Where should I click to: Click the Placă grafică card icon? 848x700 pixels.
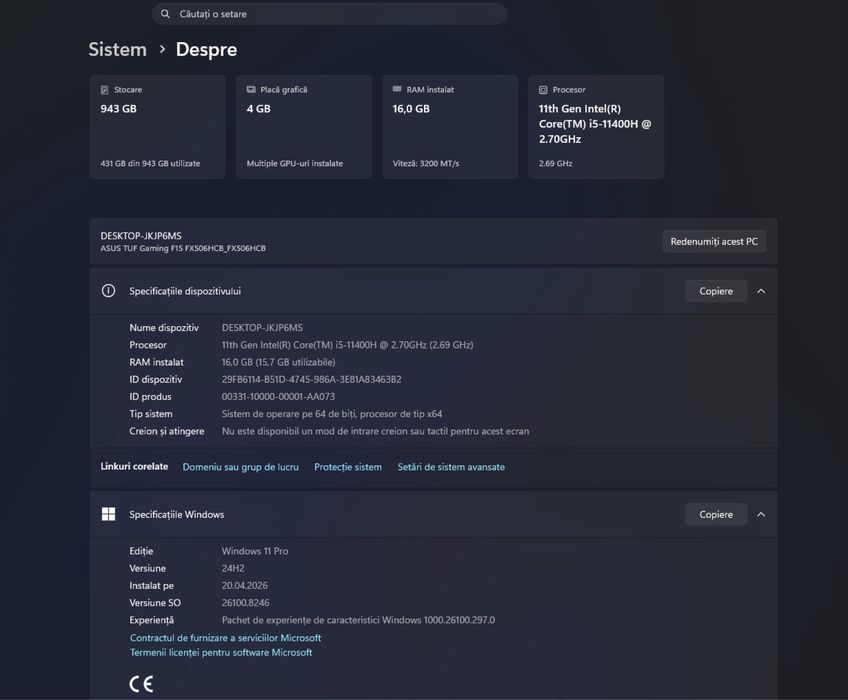251,89
